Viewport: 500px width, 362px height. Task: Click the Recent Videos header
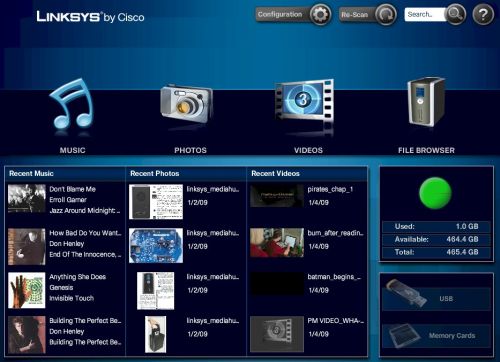tap(275, 173)
